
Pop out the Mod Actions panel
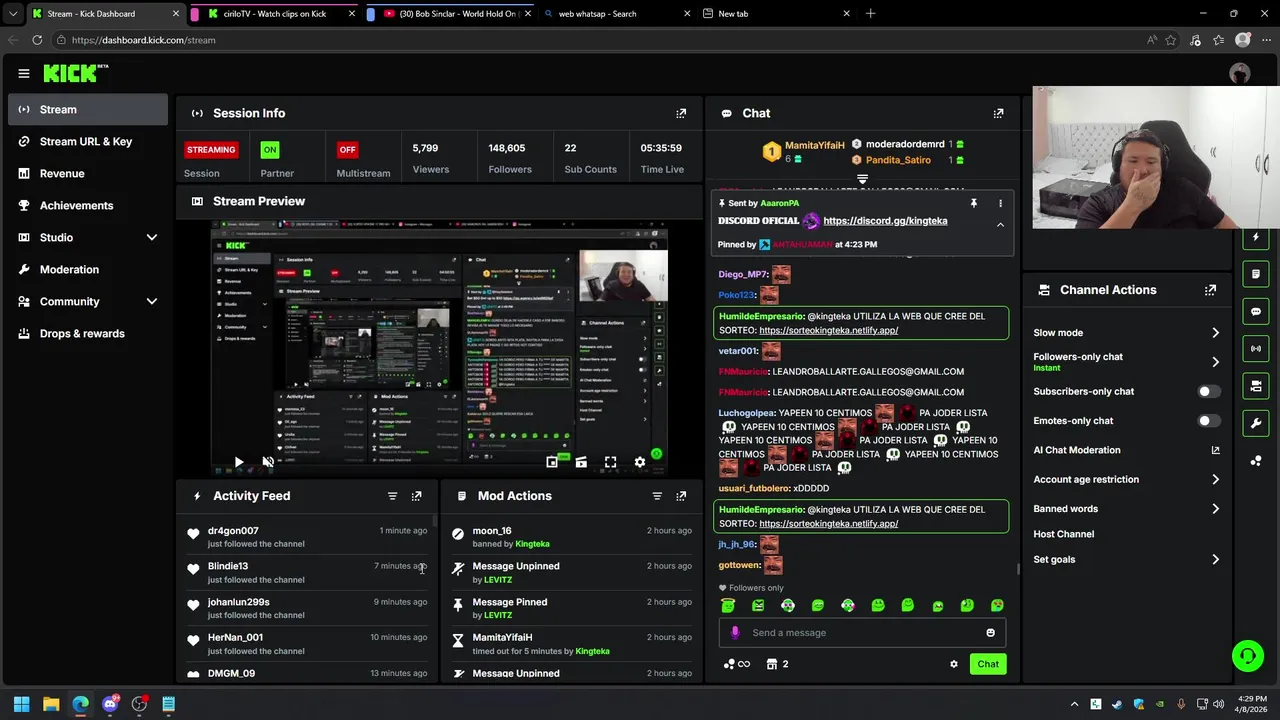point(681,496)
